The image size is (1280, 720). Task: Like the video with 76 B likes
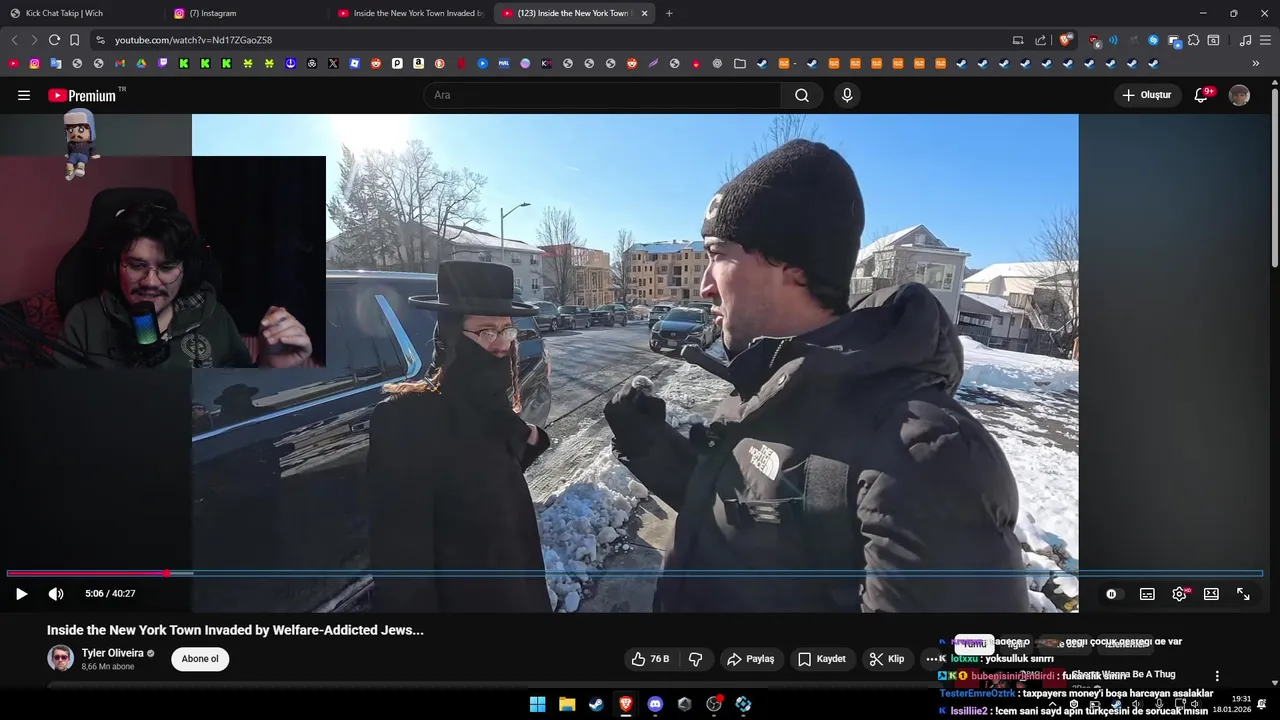tap(650, 659)
